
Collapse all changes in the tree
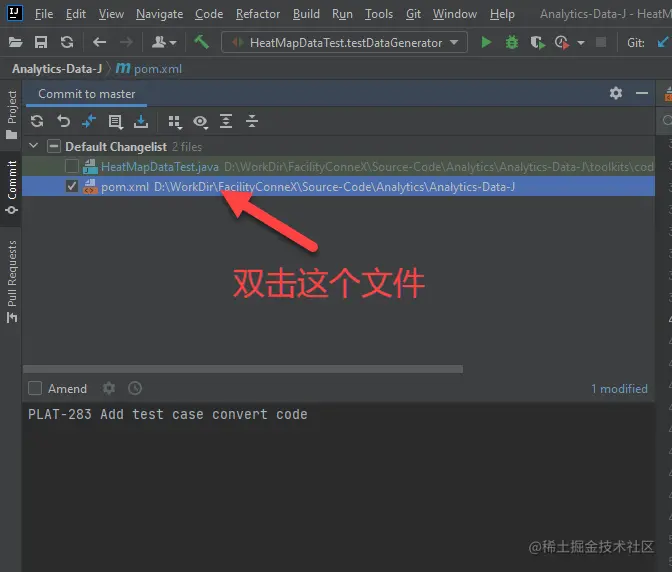(x=252, y=122)
